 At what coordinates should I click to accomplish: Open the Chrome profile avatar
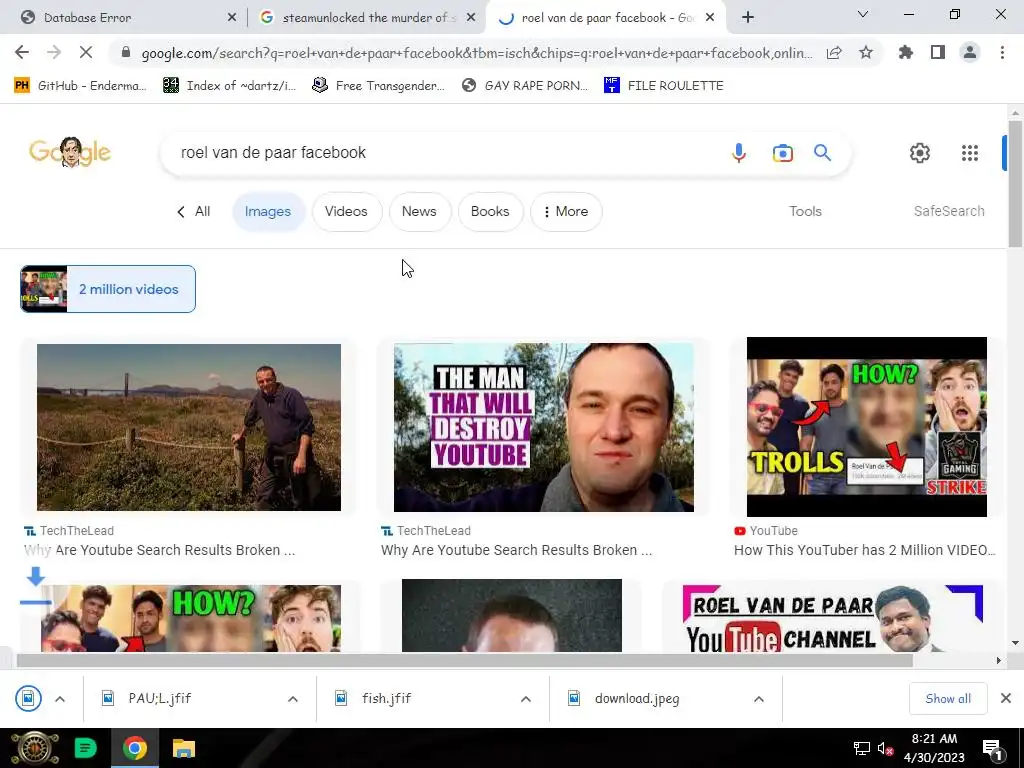(x=970, y=53)
